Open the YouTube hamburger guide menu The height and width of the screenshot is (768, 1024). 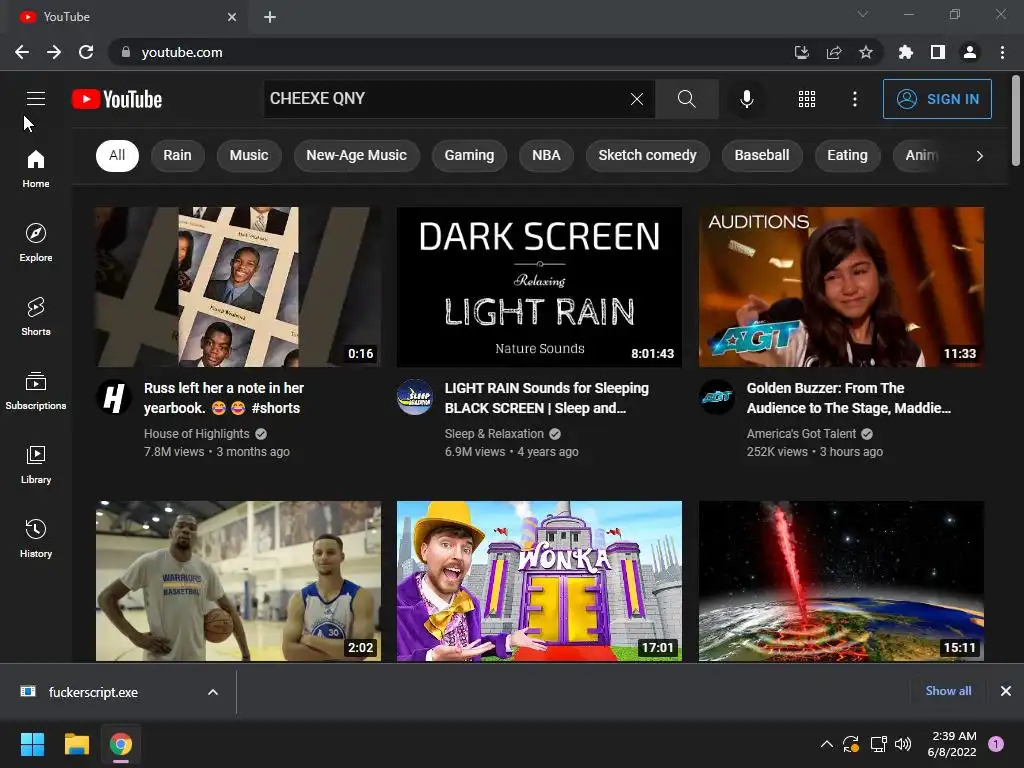(36, 99)
